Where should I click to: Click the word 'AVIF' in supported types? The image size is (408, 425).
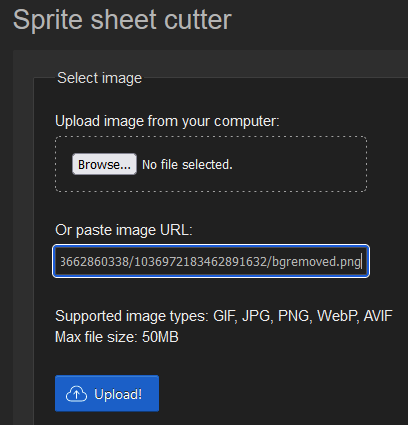click(378, 316)
